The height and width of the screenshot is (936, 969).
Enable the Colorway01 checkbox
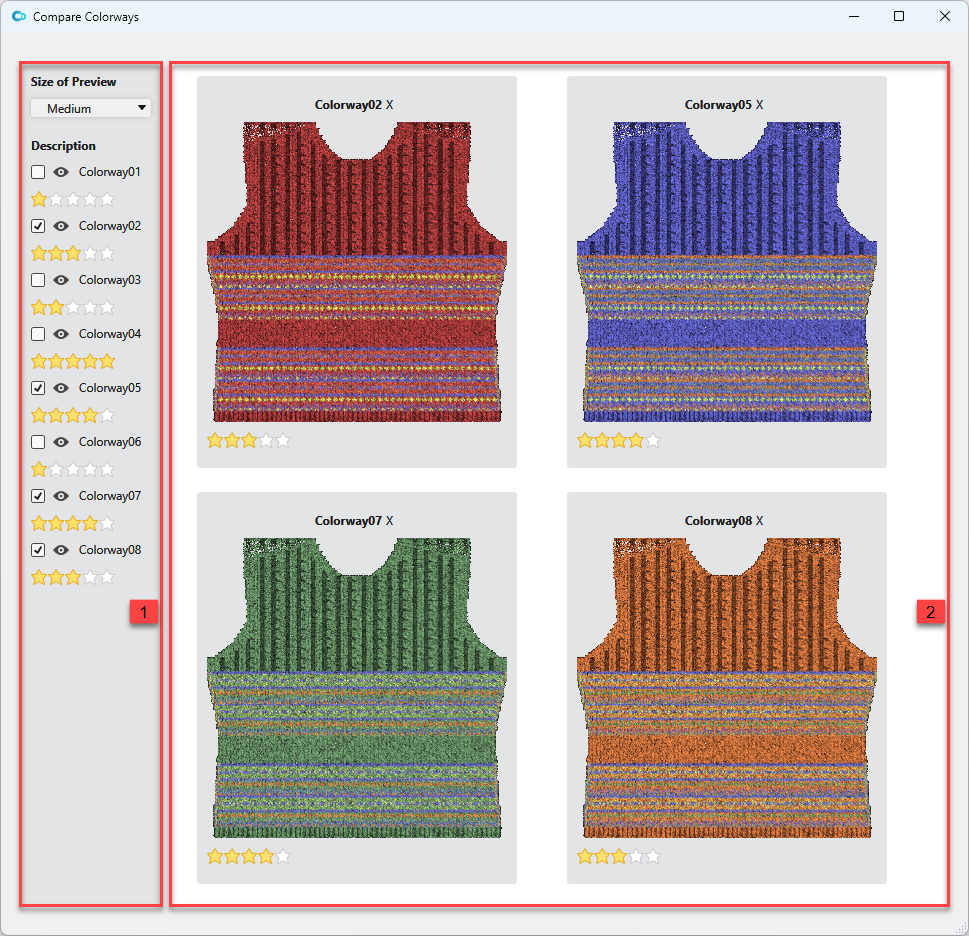pyautogui.click(x=38, y=172)
